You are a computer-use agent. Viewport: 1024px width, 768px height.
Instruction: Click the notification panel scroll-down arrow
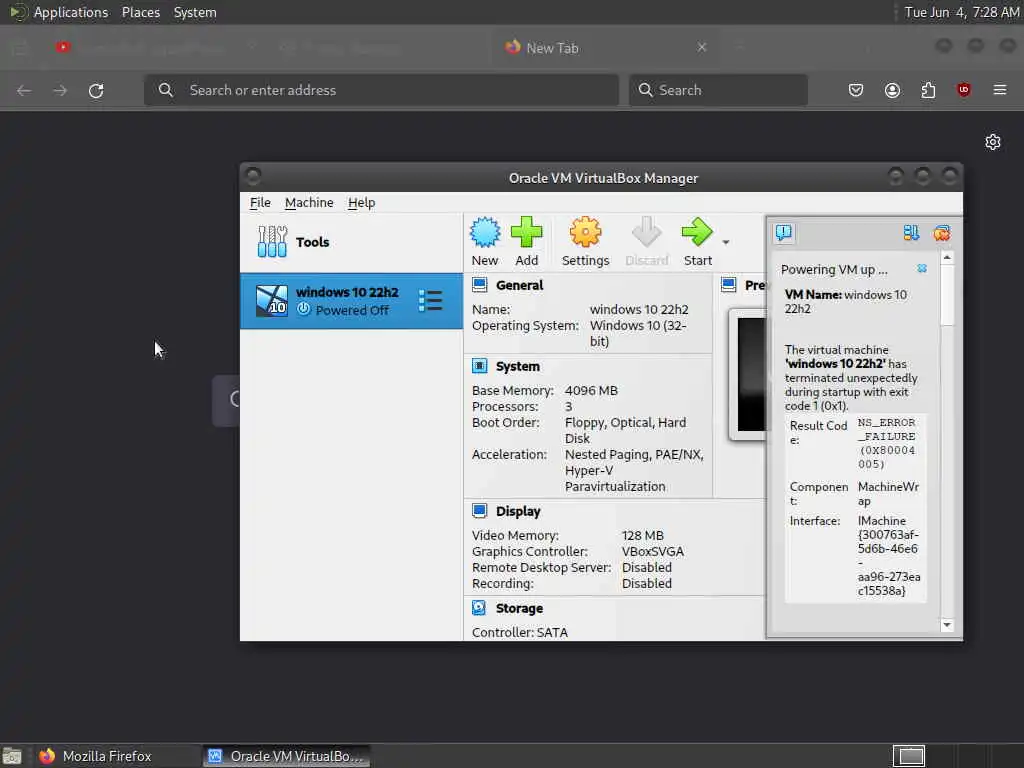coord(947,625)
